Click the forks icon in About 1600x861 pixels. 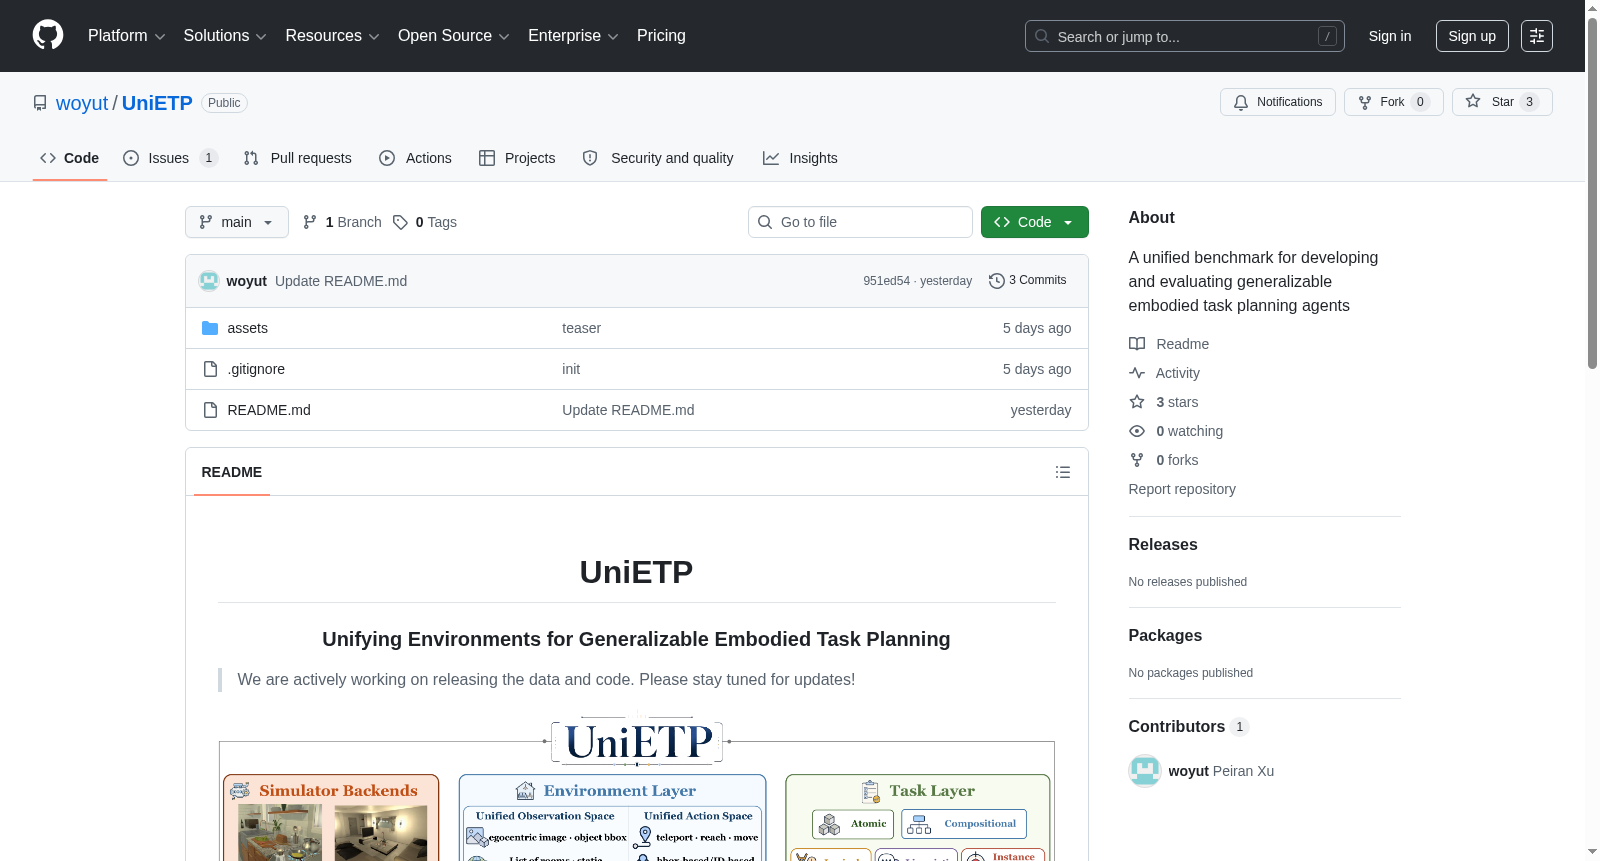[1137, 460]
